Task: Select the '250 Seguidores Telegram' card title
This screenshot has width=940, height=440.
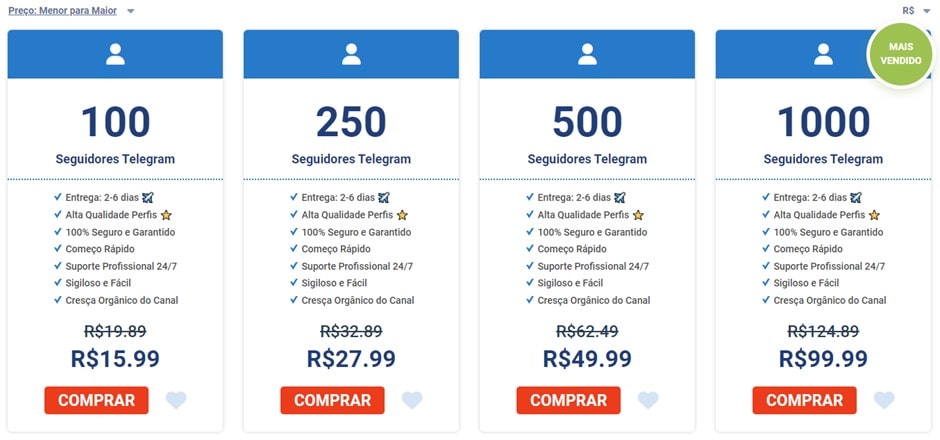Action: click(x=351, y=158)
